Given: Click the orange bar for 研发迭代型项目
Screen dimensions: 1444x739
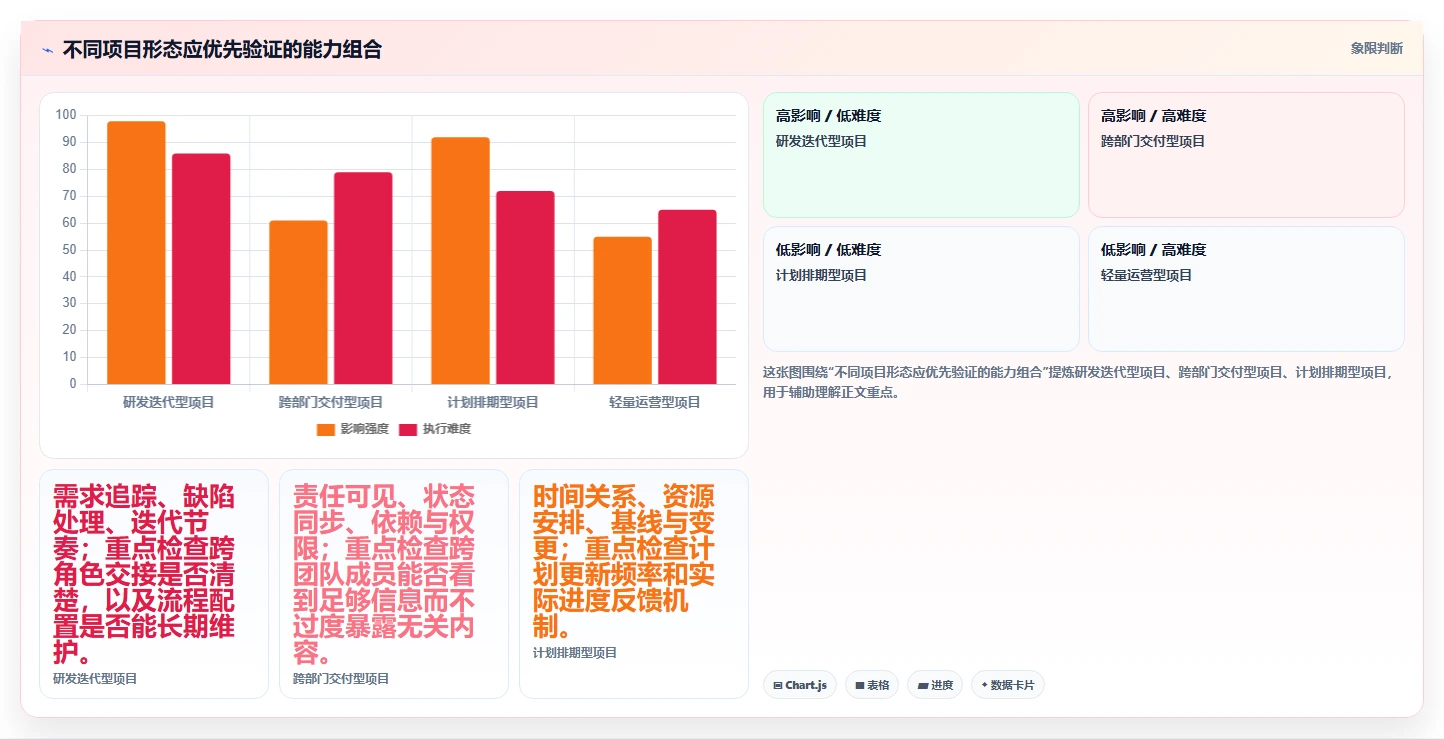Looking at the screenshot, I should tap(136, 252).
